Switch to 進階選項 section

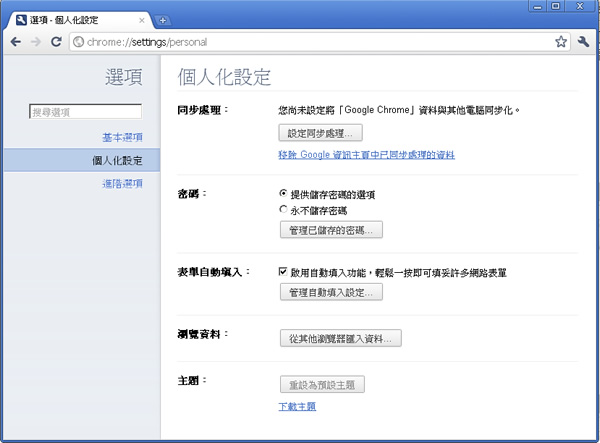(122, 183)
